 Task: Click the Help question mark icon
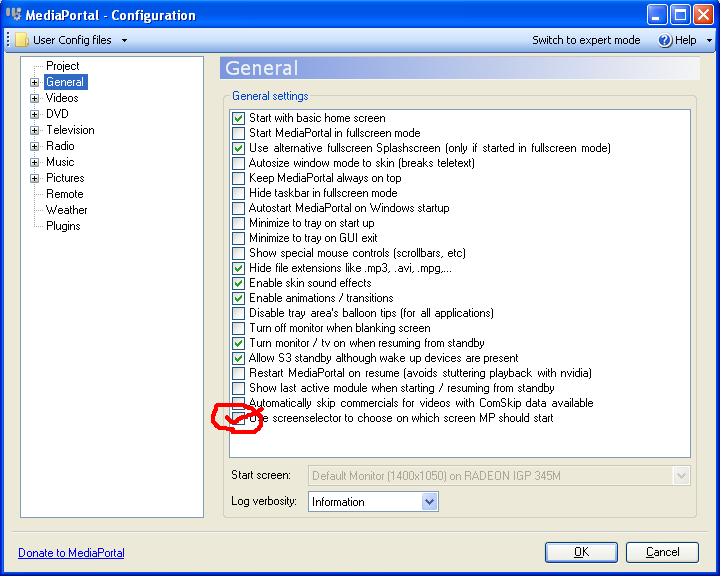click(665, 40)
